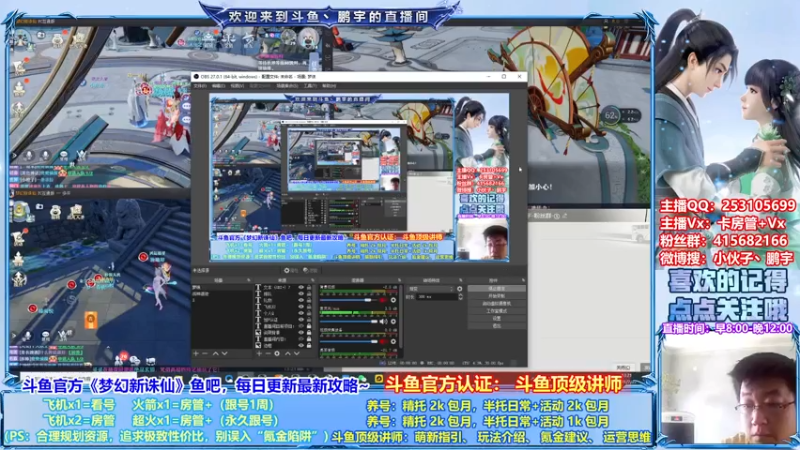Click the 退出 Exit button in Controls
The height and width of the screenshot is (450, 800).
497,326
